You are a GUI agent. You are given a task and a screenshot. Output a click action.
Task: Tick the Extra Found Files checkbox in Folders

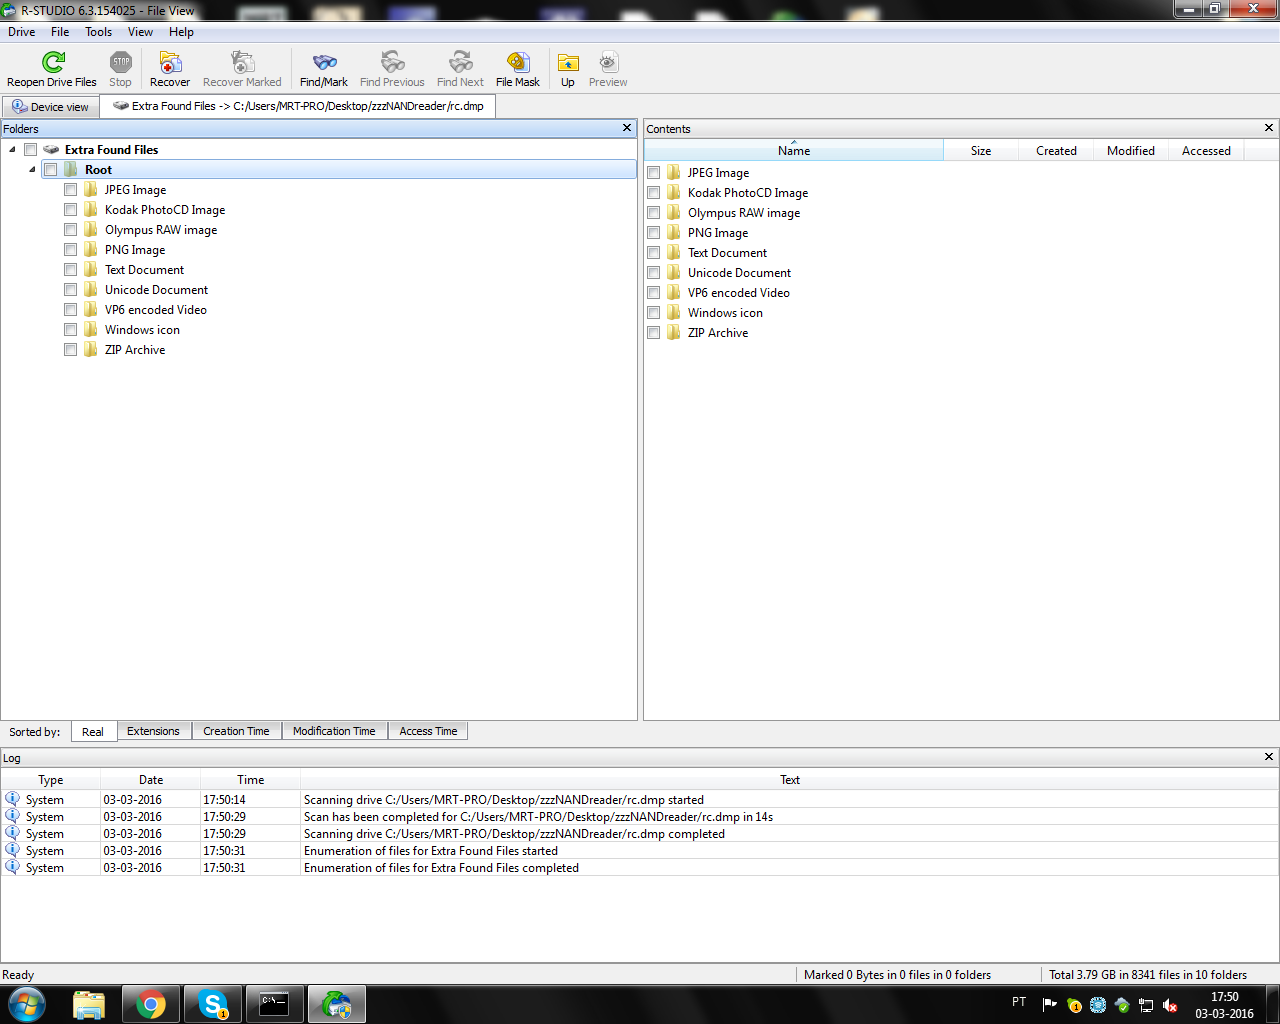(x=31, y=150)
